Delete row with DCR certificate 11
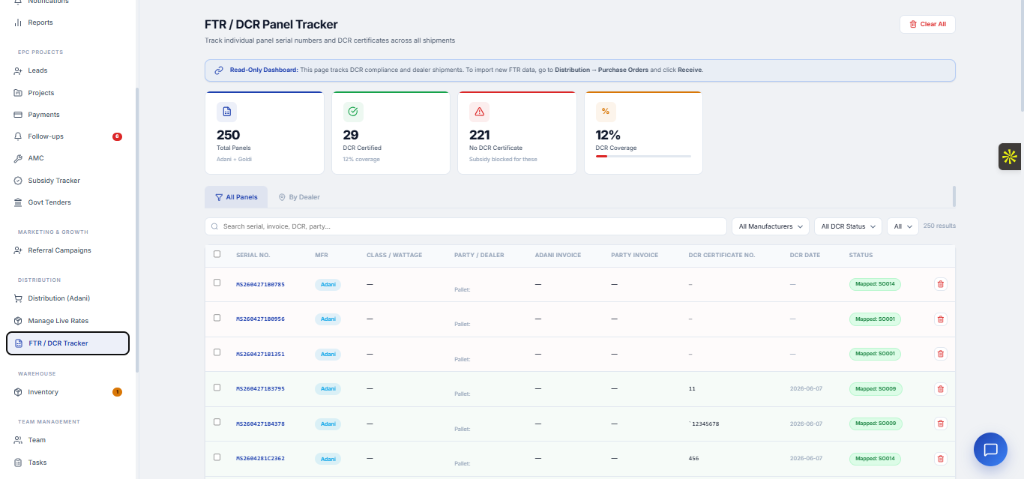The width and height of the screenshot is (1024, 479). [x=940, y=389]
